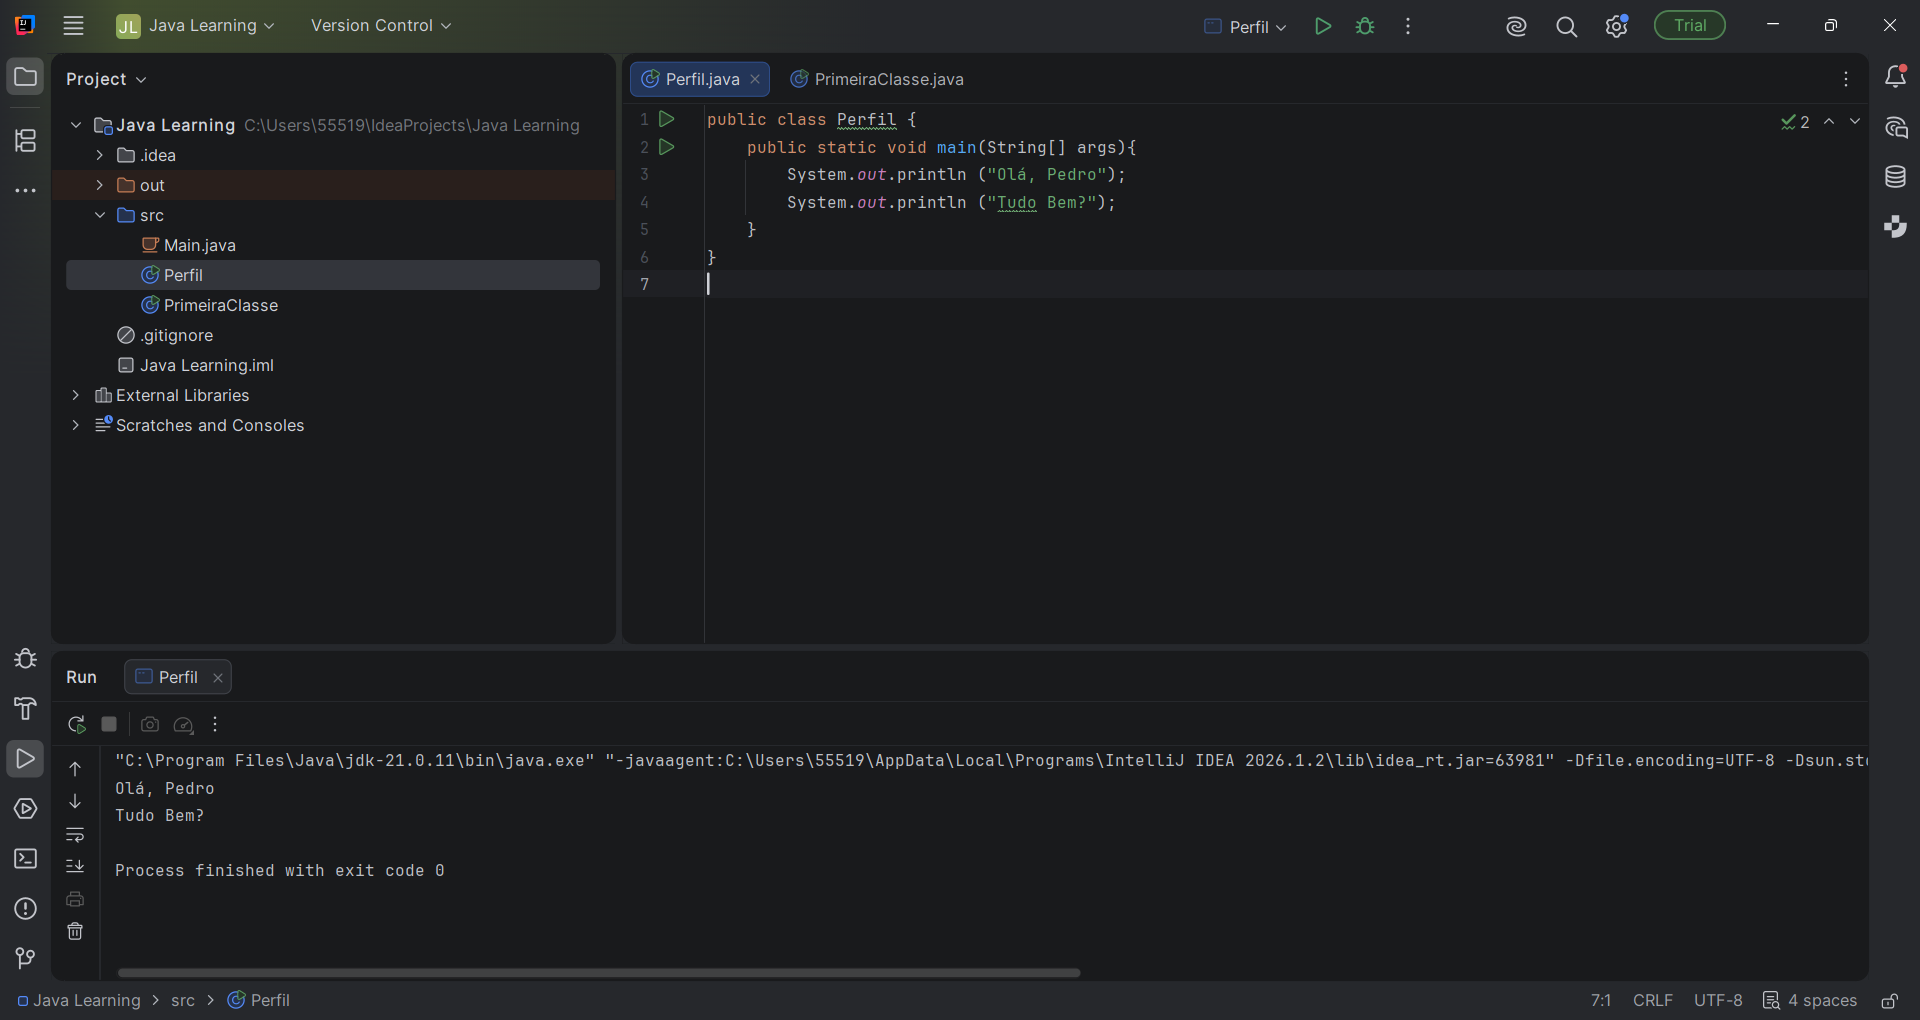Screen dimensions: 1920x1020
Task: Expand the out folder
Action: coord(100,185)
